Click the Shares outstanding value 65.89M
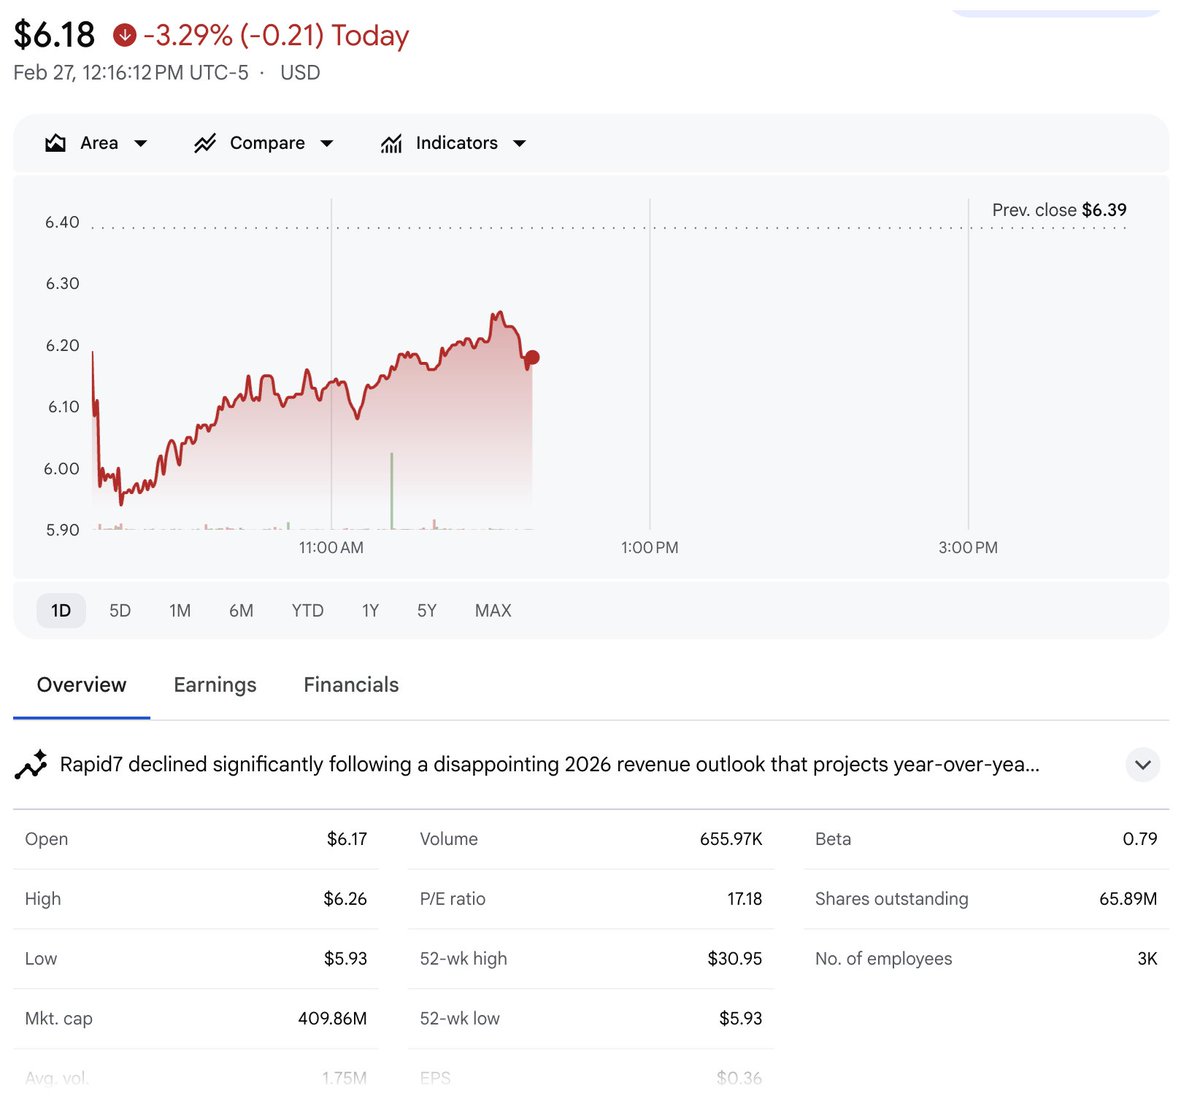 tap(1128, 899)
